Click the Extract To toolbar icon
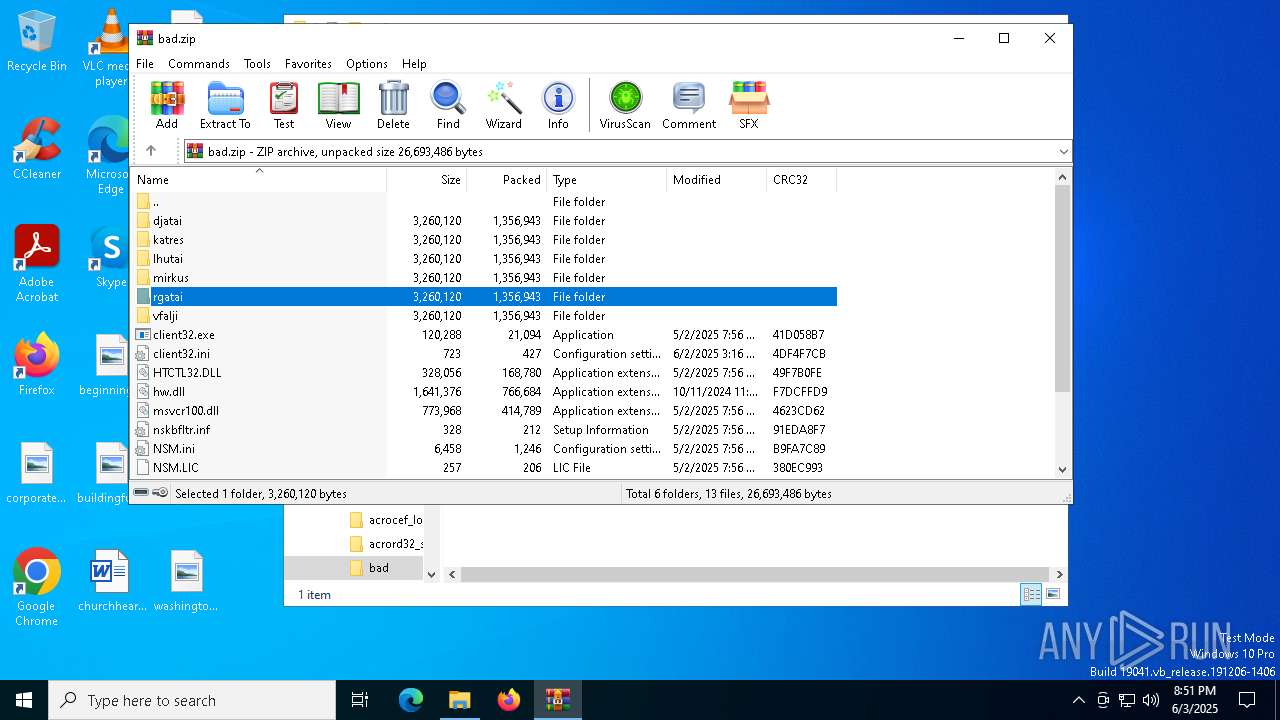This screenshot has height=720, width=1280. click(x=225, y=106)
